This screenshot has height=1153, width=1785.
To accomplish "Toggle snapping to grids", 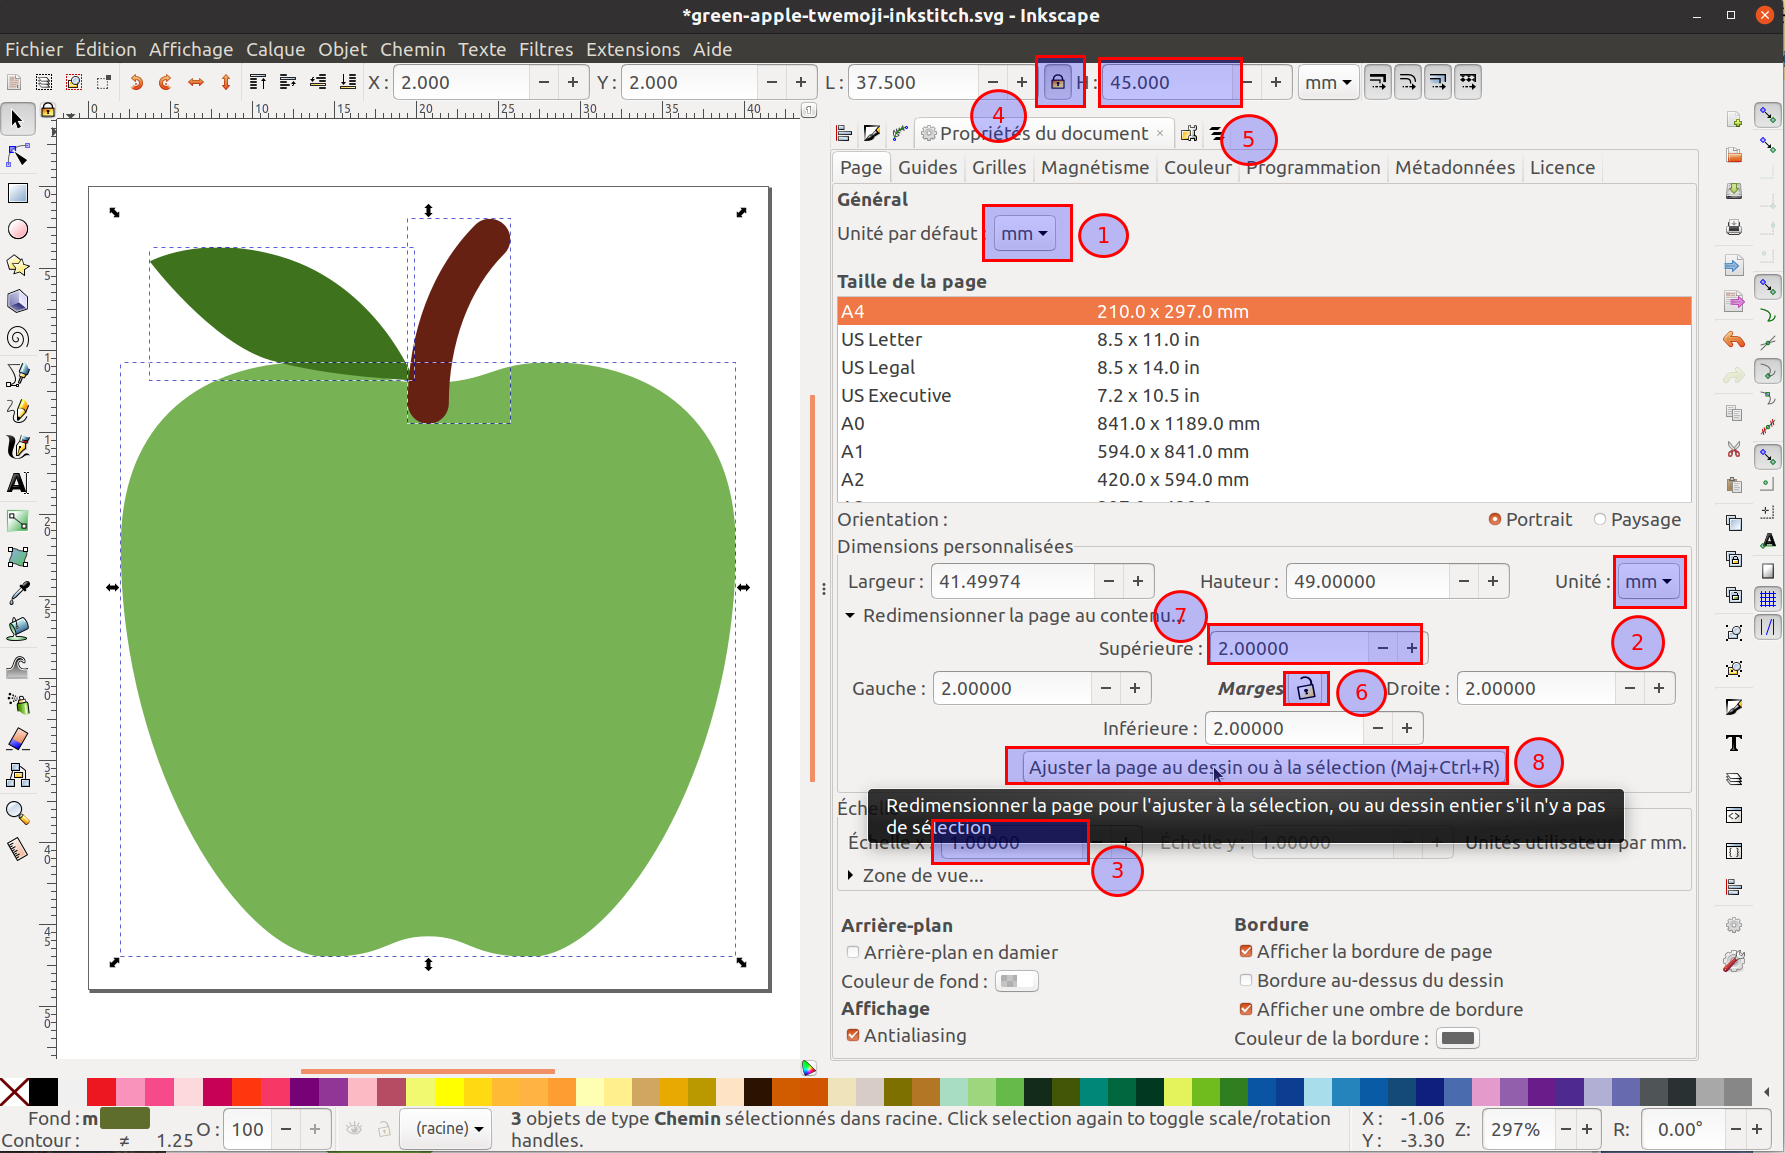I will [1768, 599].
